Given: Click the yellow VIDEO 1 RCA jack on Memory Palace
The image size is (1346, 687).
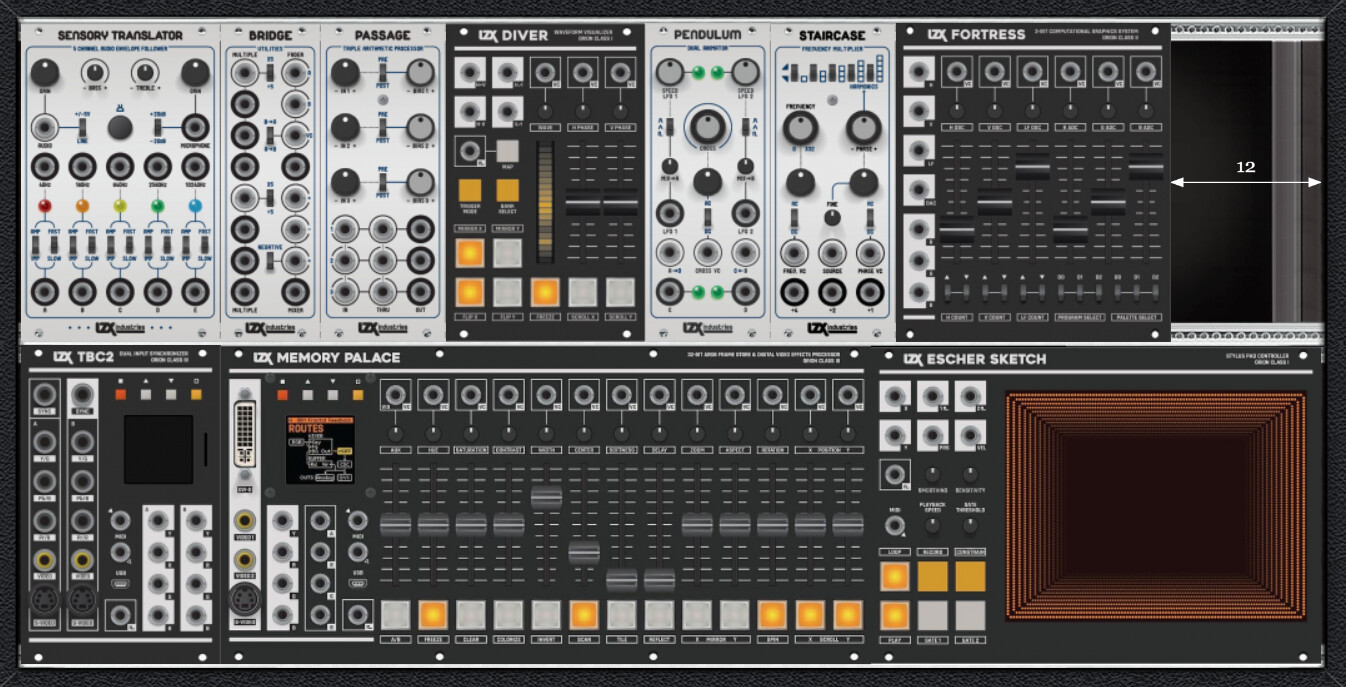Looking at the screenshot, I should [245, 520].
